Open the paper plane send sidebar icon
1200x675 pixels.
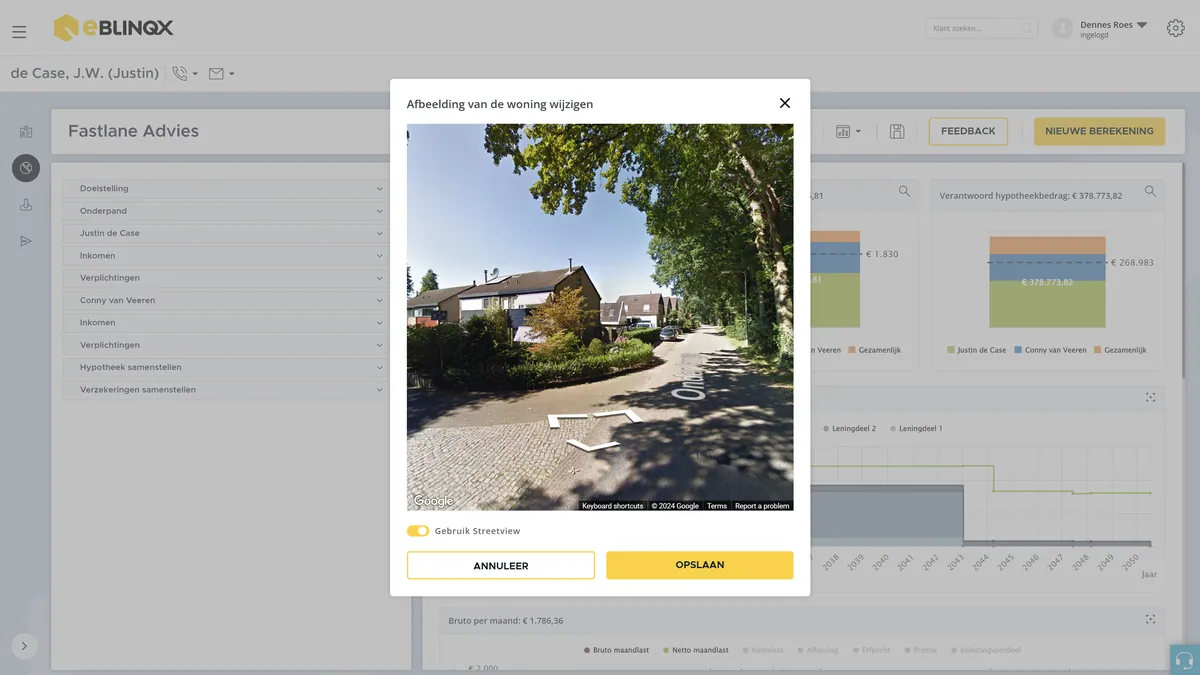click(x=26, y=241)
